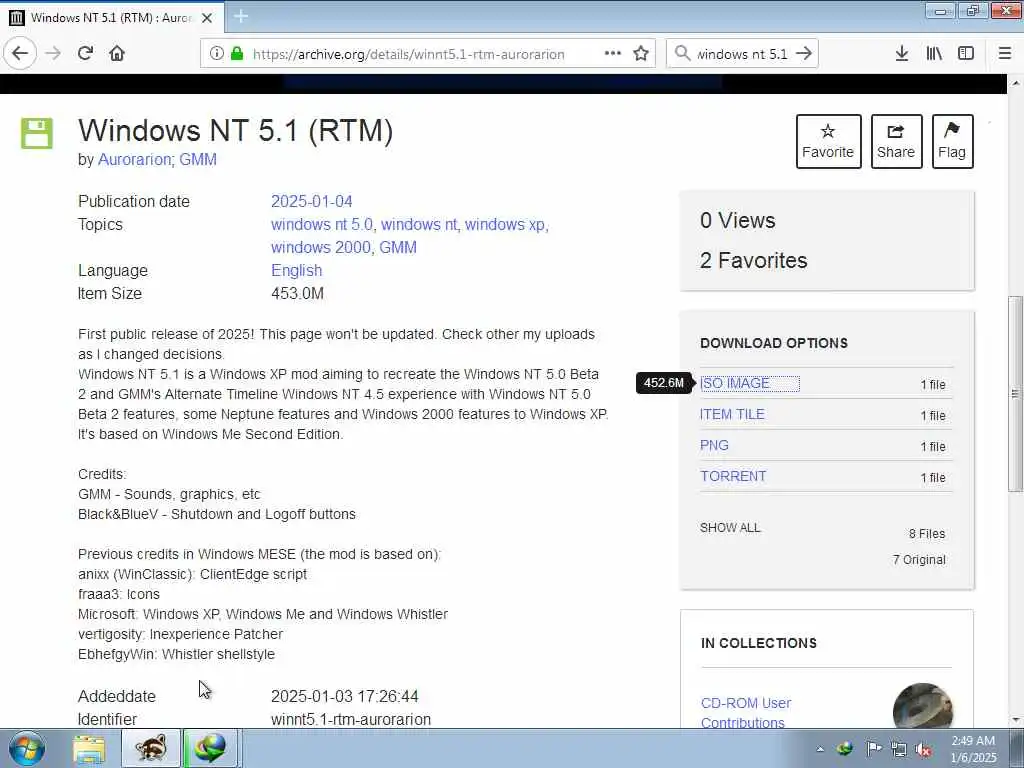Open CD-ROM User Contributions collection
Image resolution: width=1024 pixels, height=768 pixels.
[x=746, y=712]
